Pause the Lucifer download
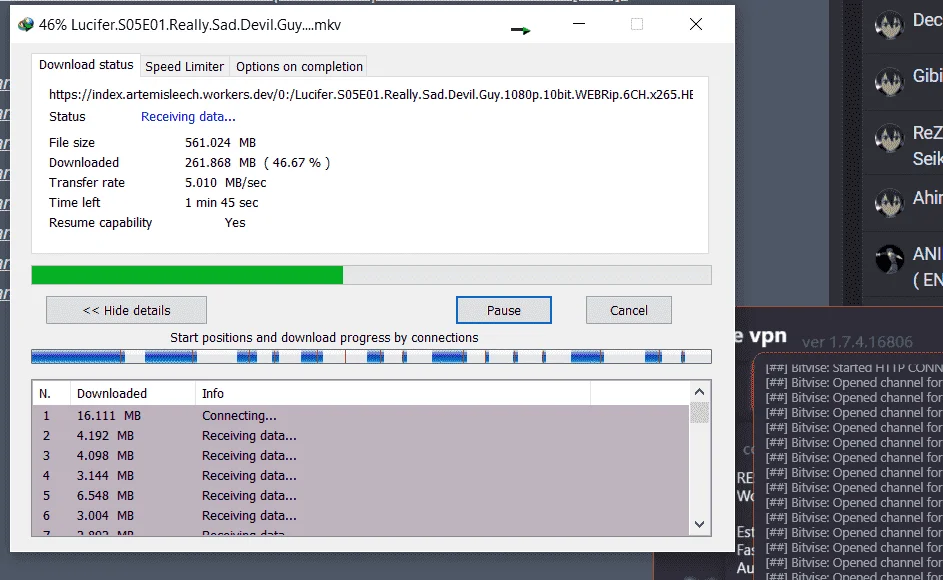The image size is (943, 580). (503, 310)
